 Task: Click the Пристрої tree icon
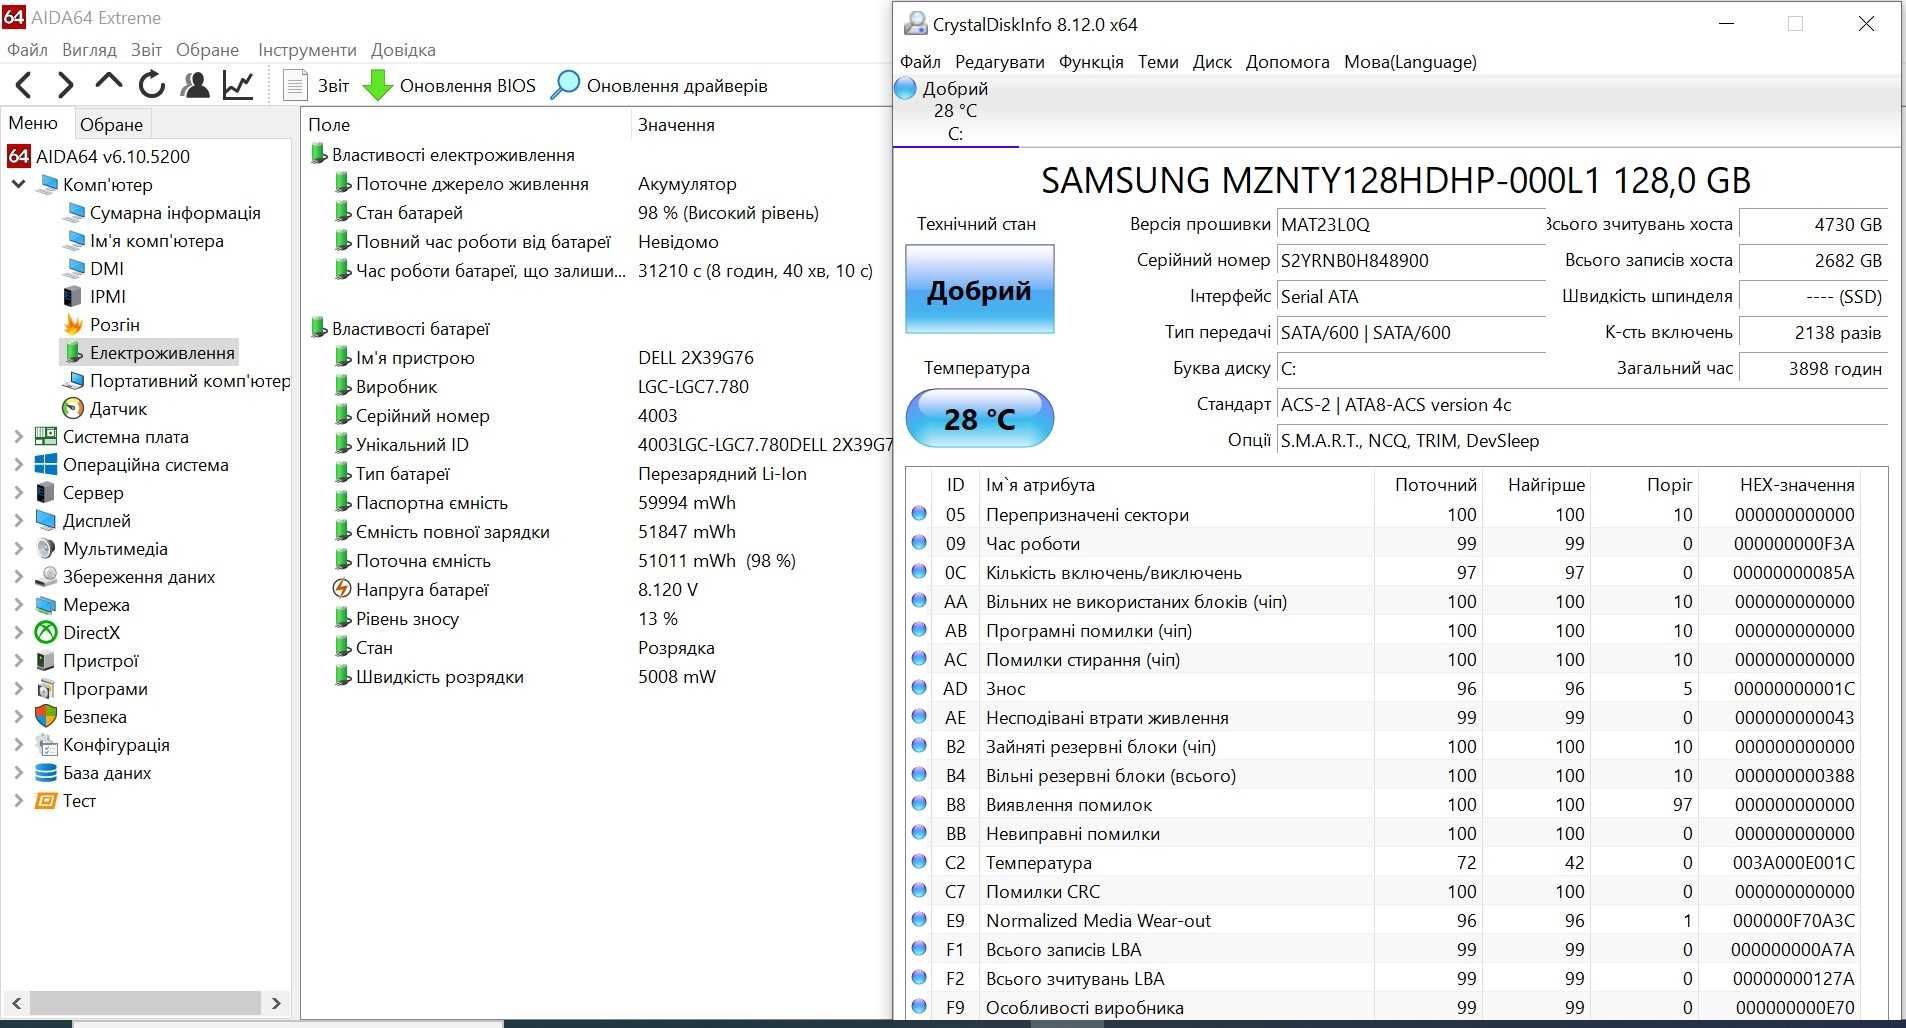(x=46, y=661)
